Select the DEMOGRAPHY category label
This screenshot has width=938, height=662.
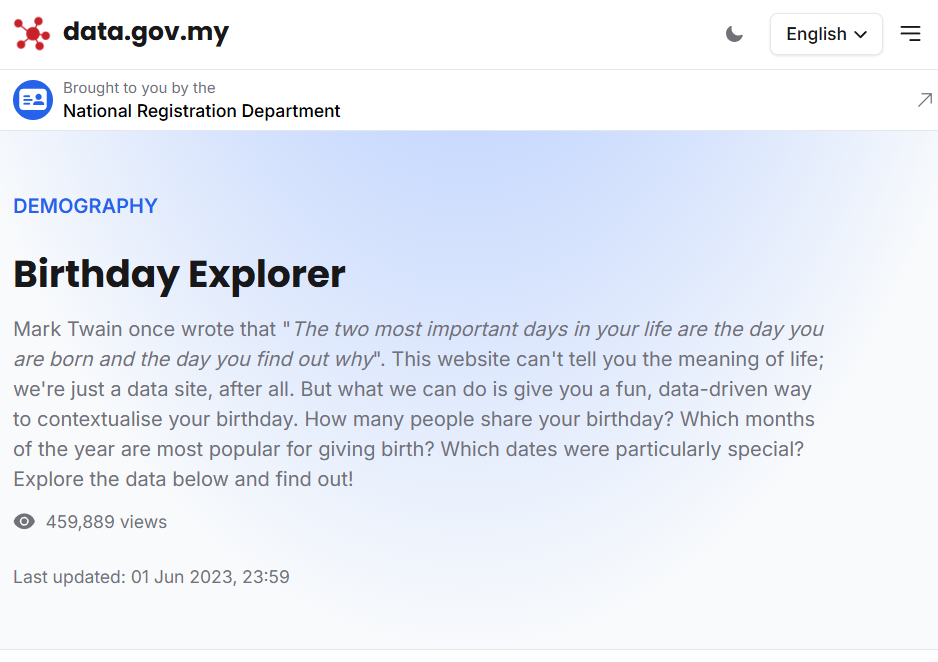(85, 206)
